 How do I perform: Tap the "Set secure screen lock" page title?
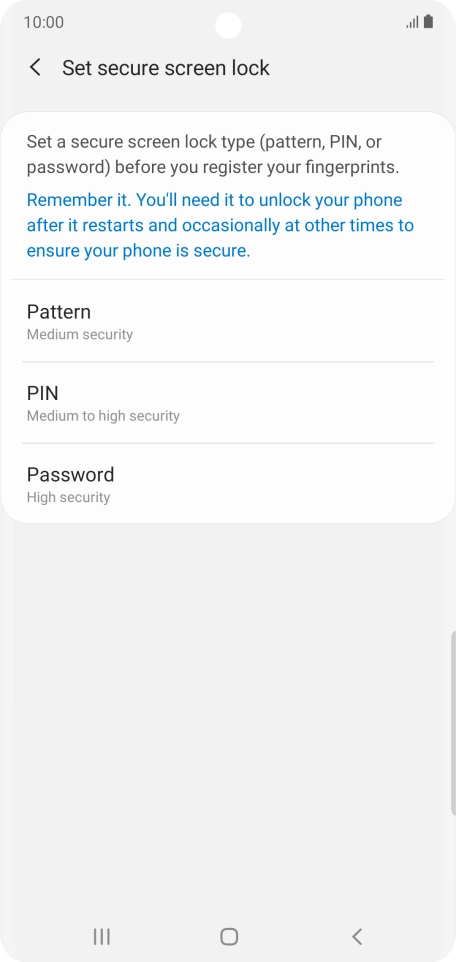(166, 67)
